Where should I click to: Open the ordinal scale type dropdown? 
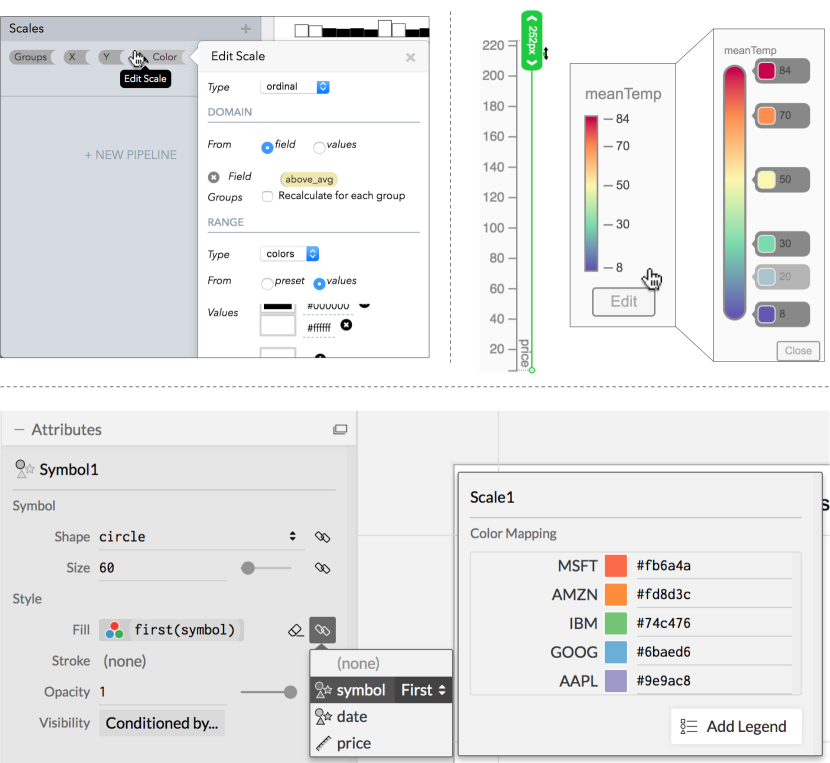(294, 87)
